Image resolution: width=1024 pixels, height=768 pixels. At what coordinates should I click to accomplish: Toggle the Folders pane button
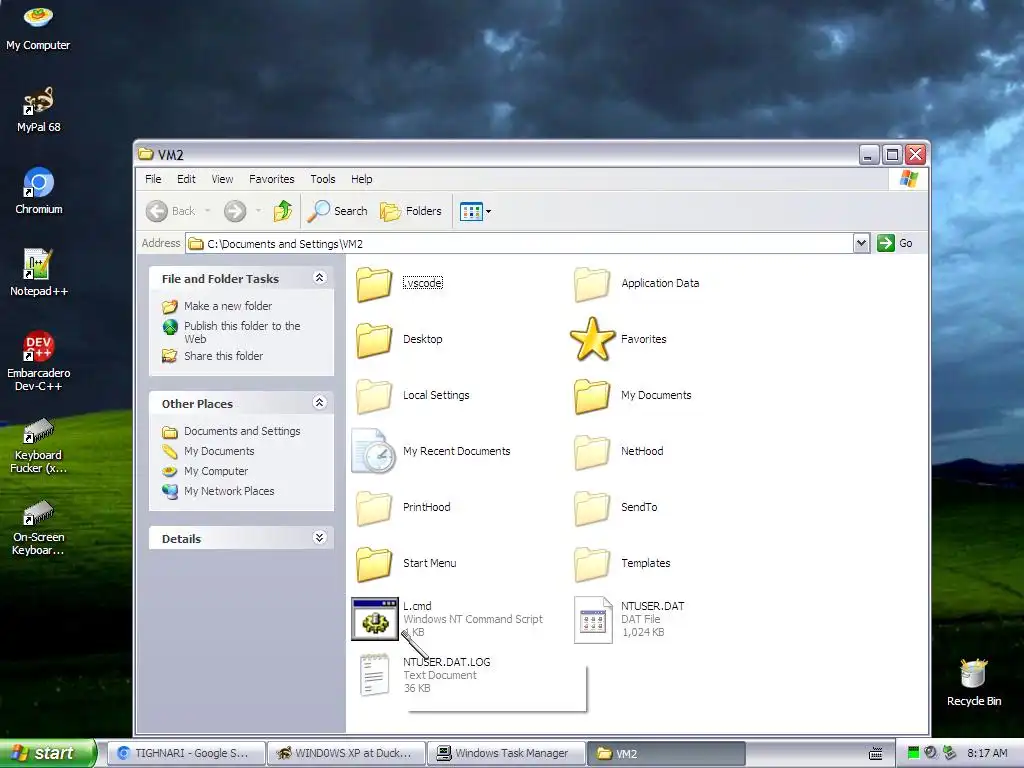[x=411, y=211]
